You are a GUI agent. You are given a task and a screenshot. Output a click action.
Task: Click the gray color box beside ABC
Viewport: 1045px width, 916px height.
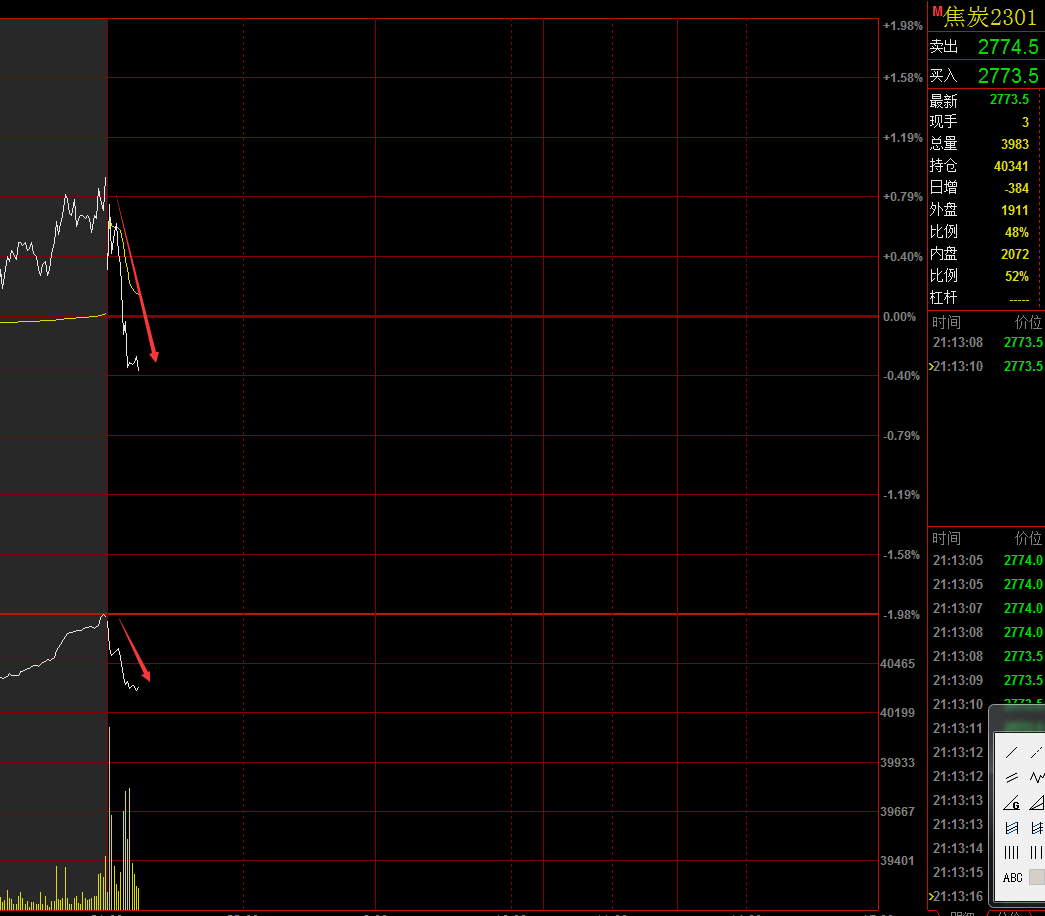1037,877
